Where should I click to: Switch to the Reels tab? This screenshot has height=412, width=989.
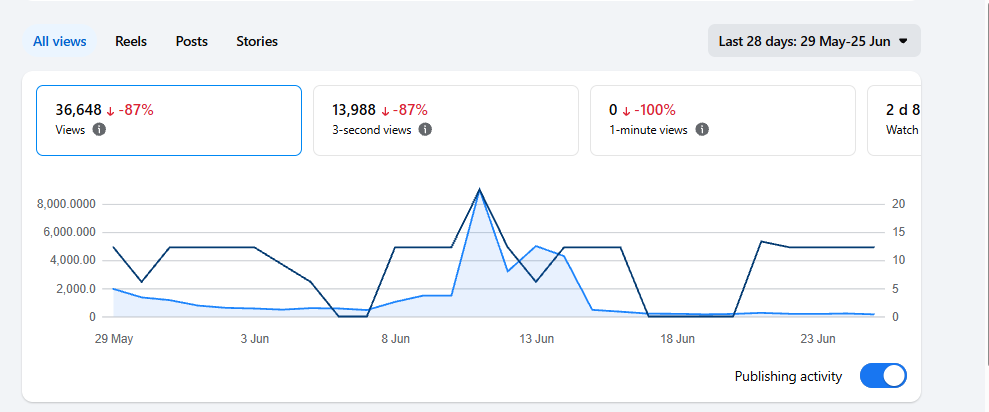point(131,42)
